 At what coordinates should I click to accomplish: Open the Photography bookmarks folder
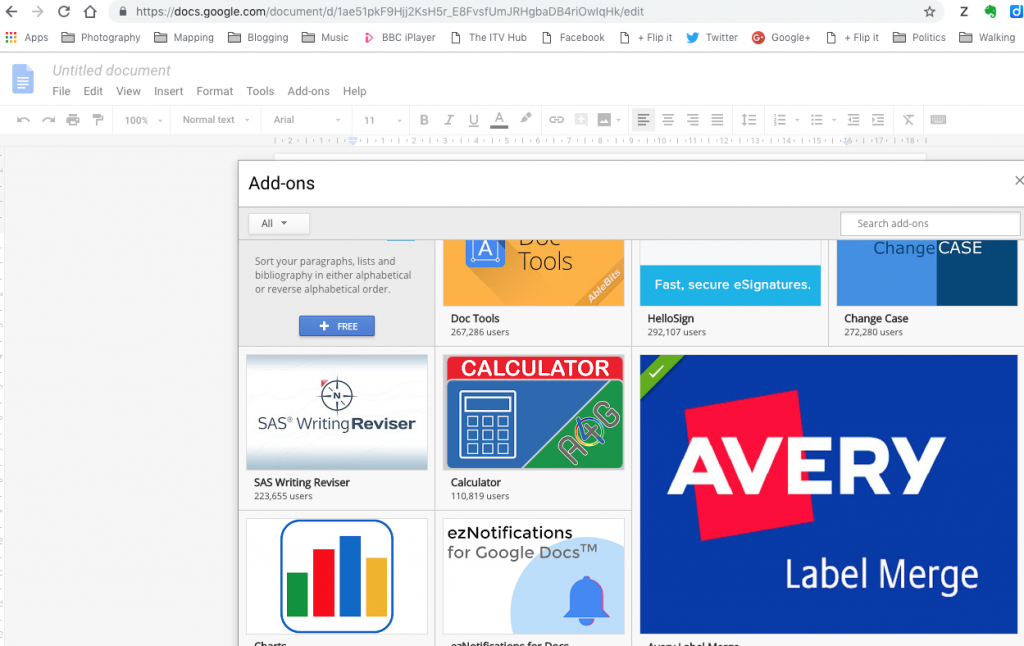[x=101, y=37]
